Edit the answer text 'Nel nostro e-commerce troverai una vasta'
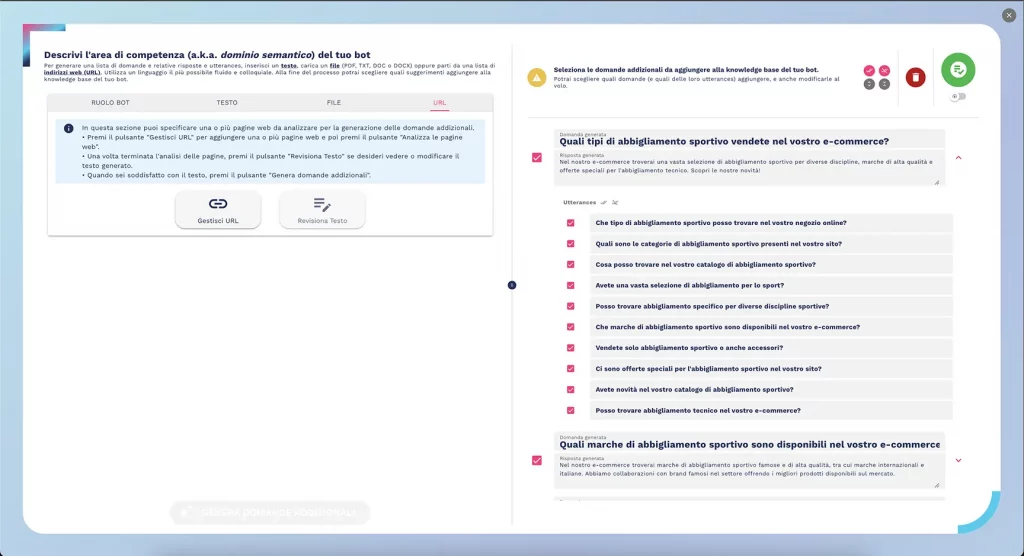The height and width of the screenshot is (556, 1024). tap(749, 168)
